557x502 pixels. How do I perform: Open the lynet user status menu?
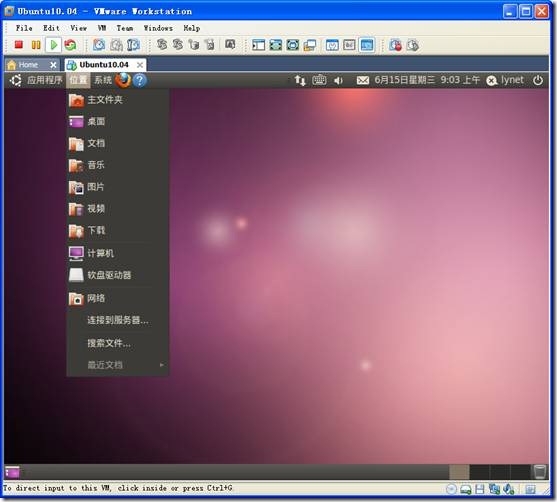pyautogui.click(x=505, y=80)
